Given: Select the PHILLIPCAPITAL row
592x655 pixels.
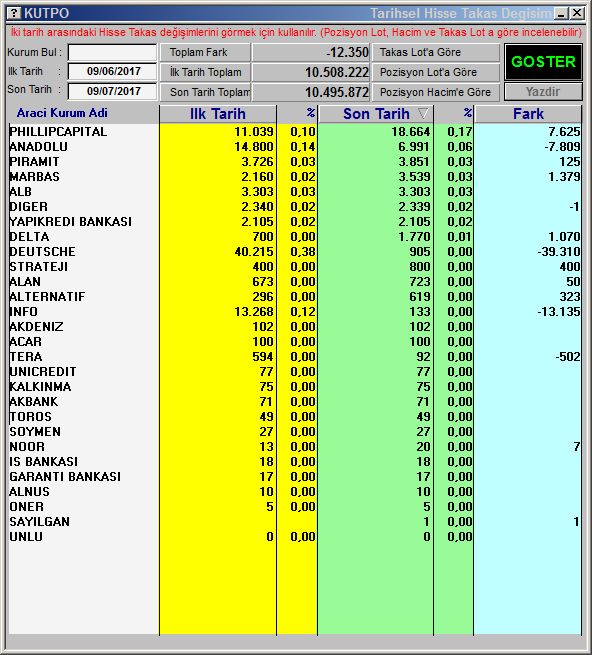Looking at the screenshot, I should click(295, 132).
